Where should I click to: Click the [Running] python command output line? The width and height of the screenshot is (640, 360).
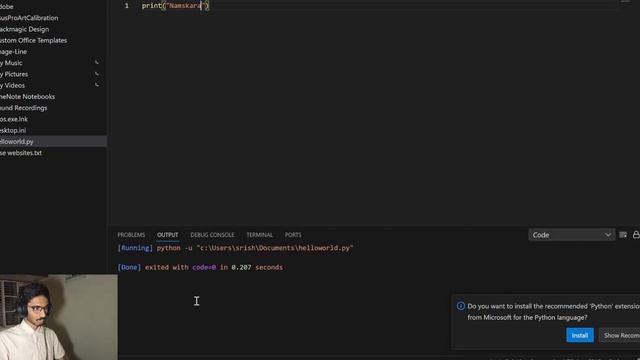click(236, 248)
